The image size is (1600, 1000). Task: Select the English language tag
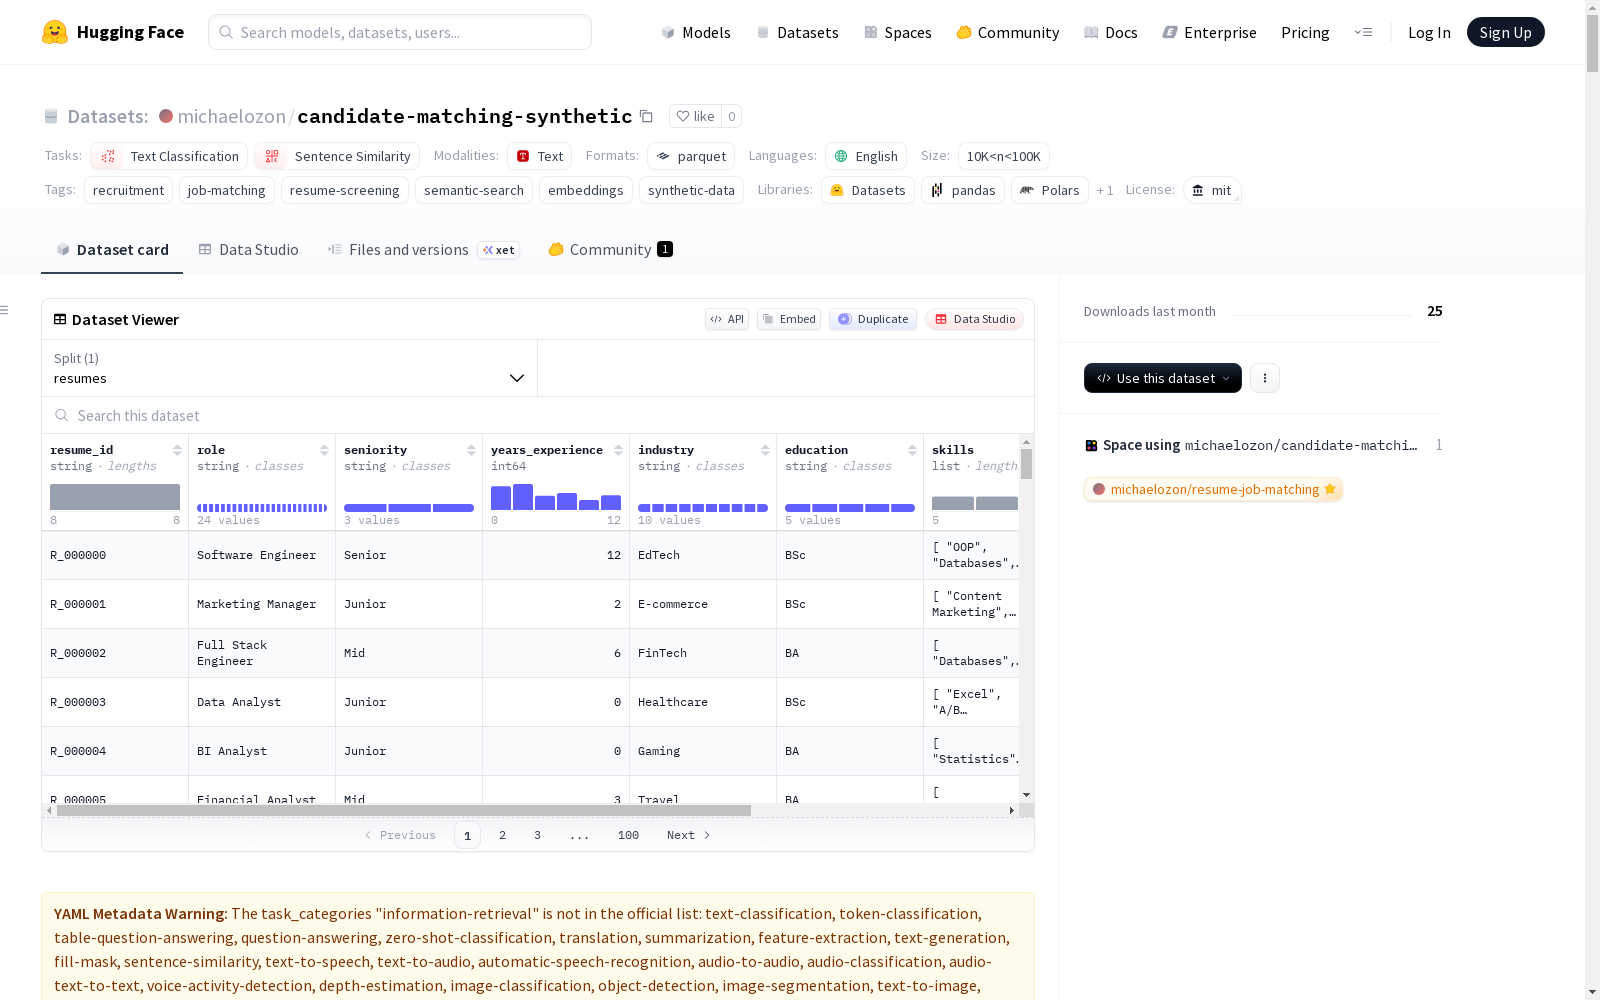point(866,156)
